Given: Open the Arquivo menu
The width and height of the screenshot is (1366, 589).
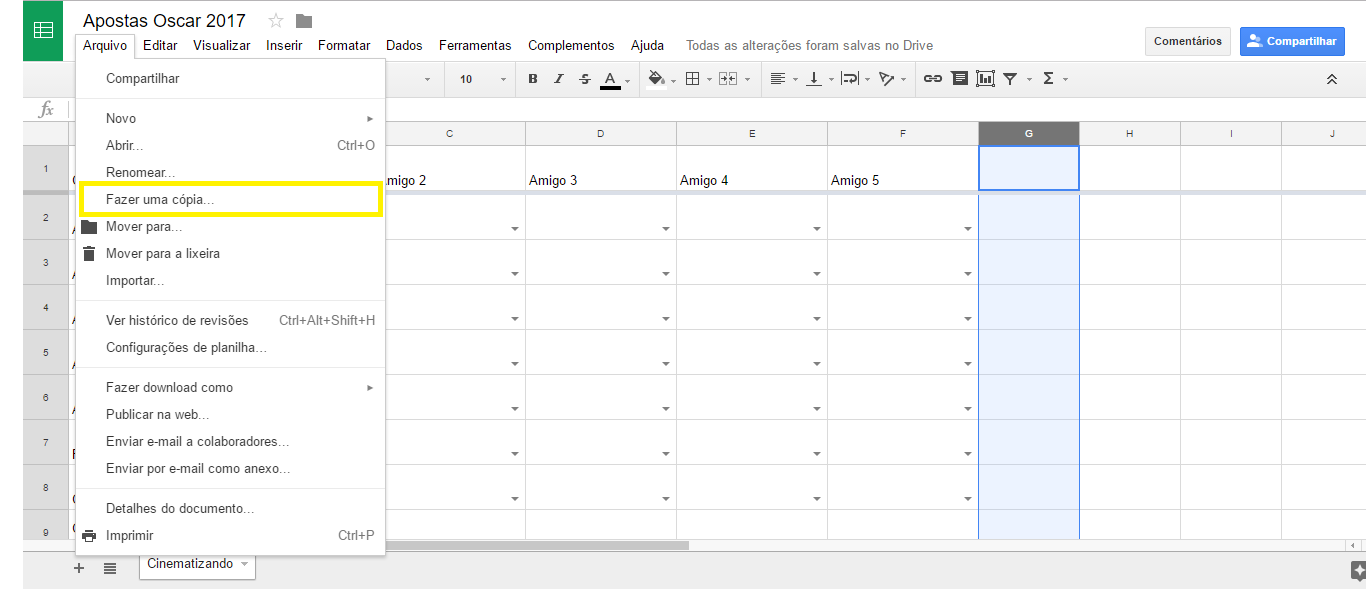Looking at the screenshot, I should pos(105,45).
